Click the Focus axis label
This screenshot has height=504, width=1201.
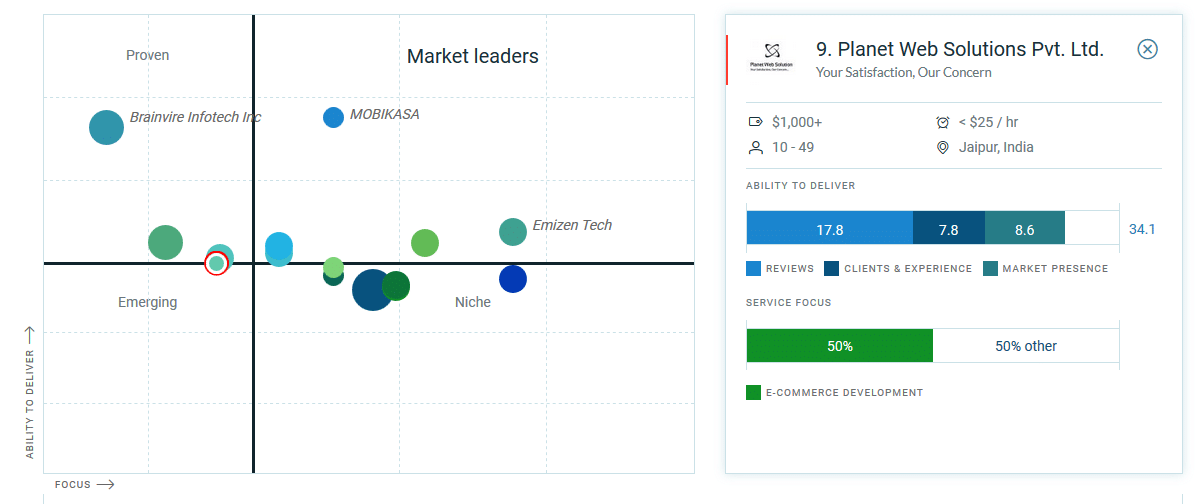pos(73,485)
